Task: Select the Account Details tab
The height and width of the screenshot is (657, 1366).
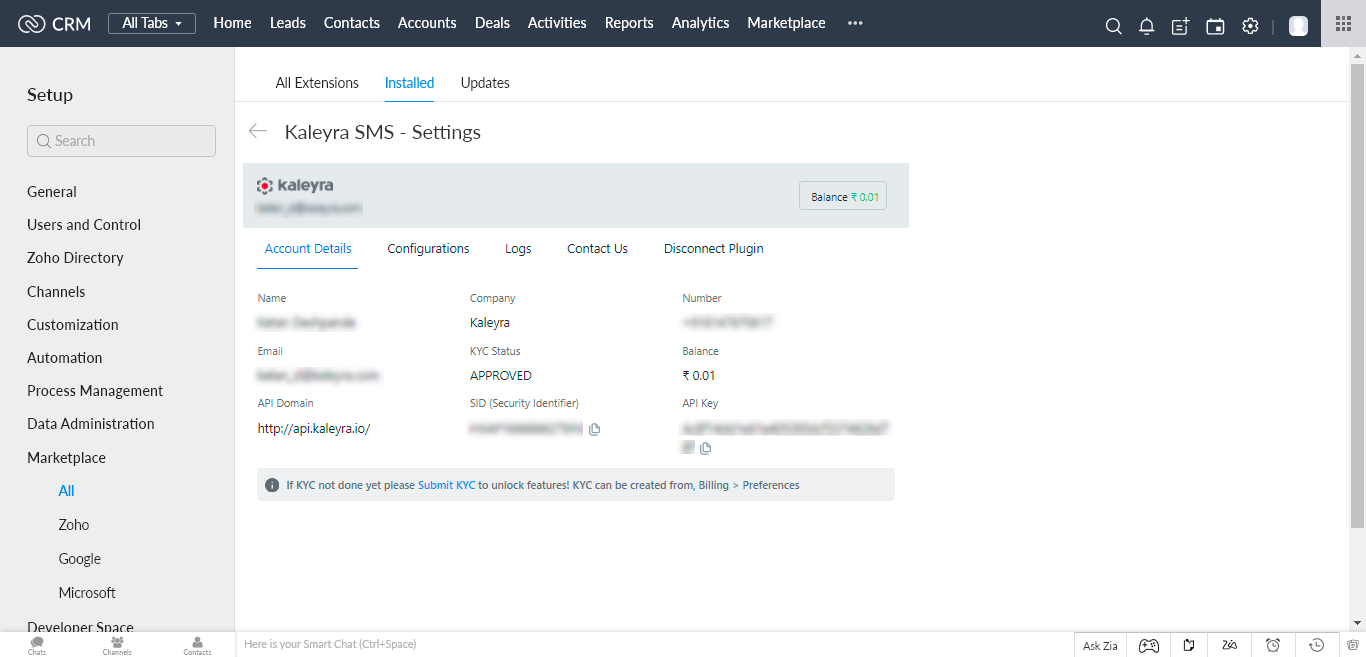Action: point(308,249)
